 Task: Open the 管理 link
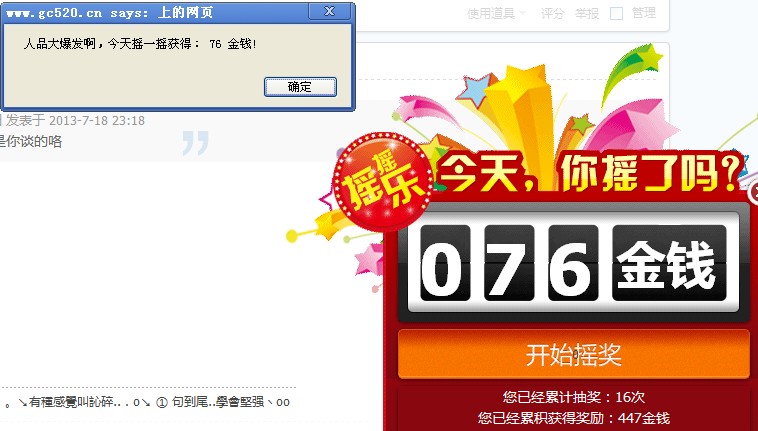(644, 14)
